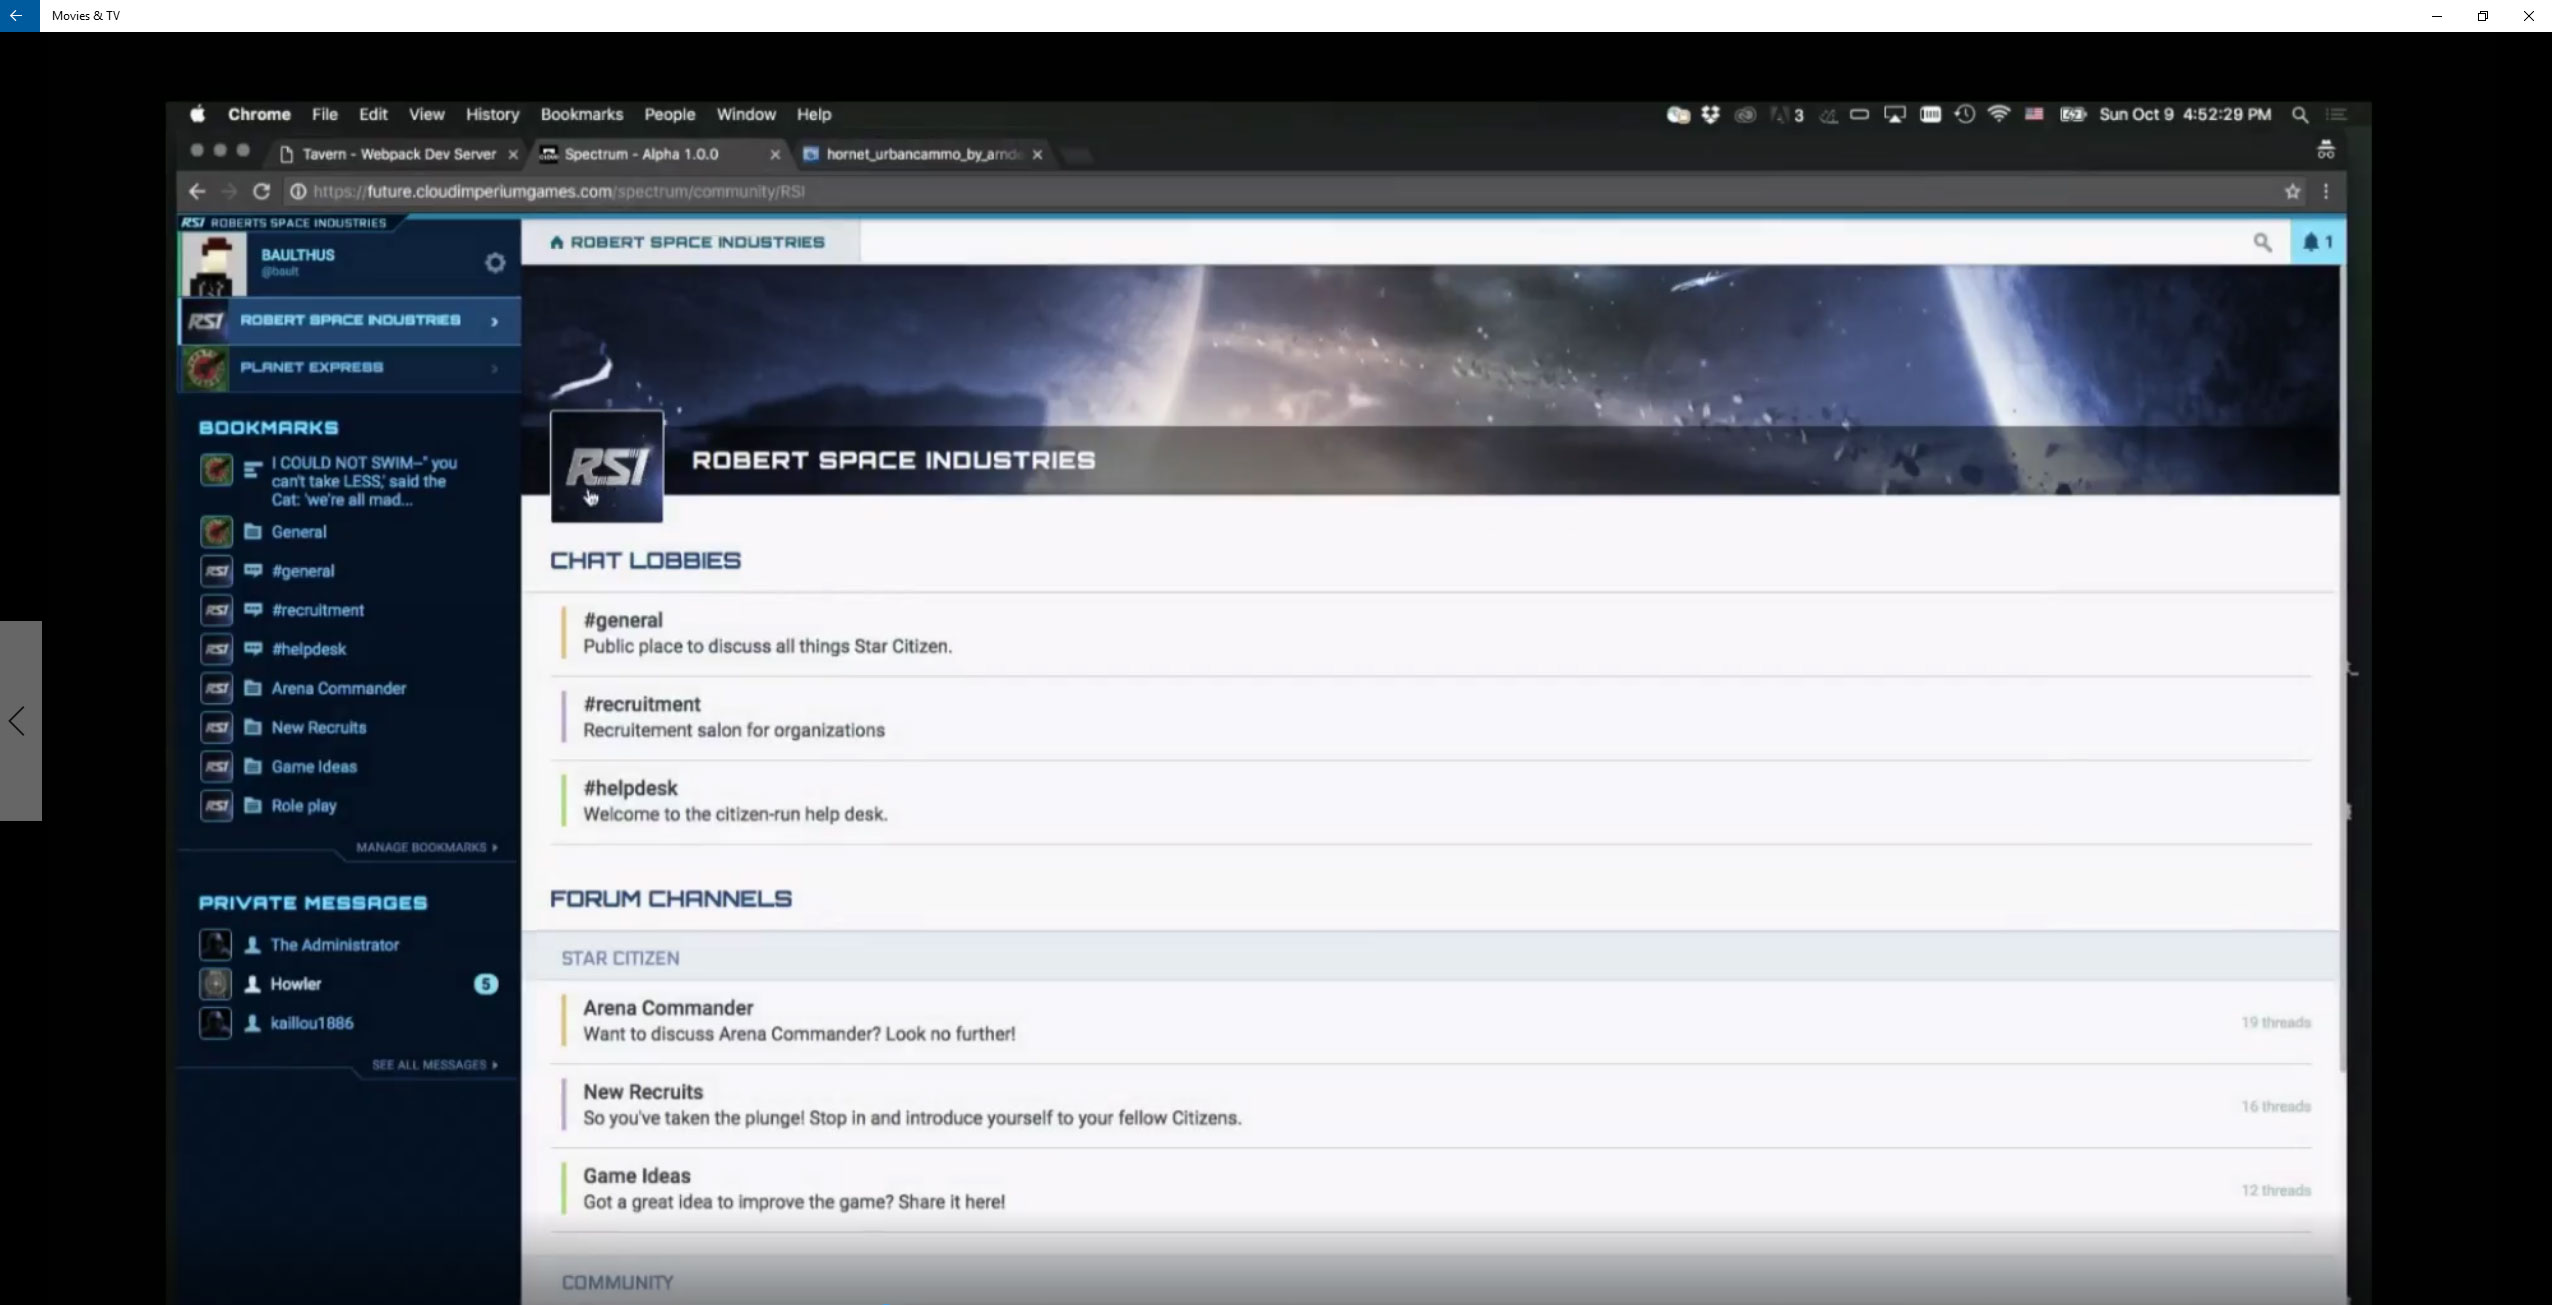Select Planet Express community
This screenshot has height=1305, width=2552.
click(349, 368)
